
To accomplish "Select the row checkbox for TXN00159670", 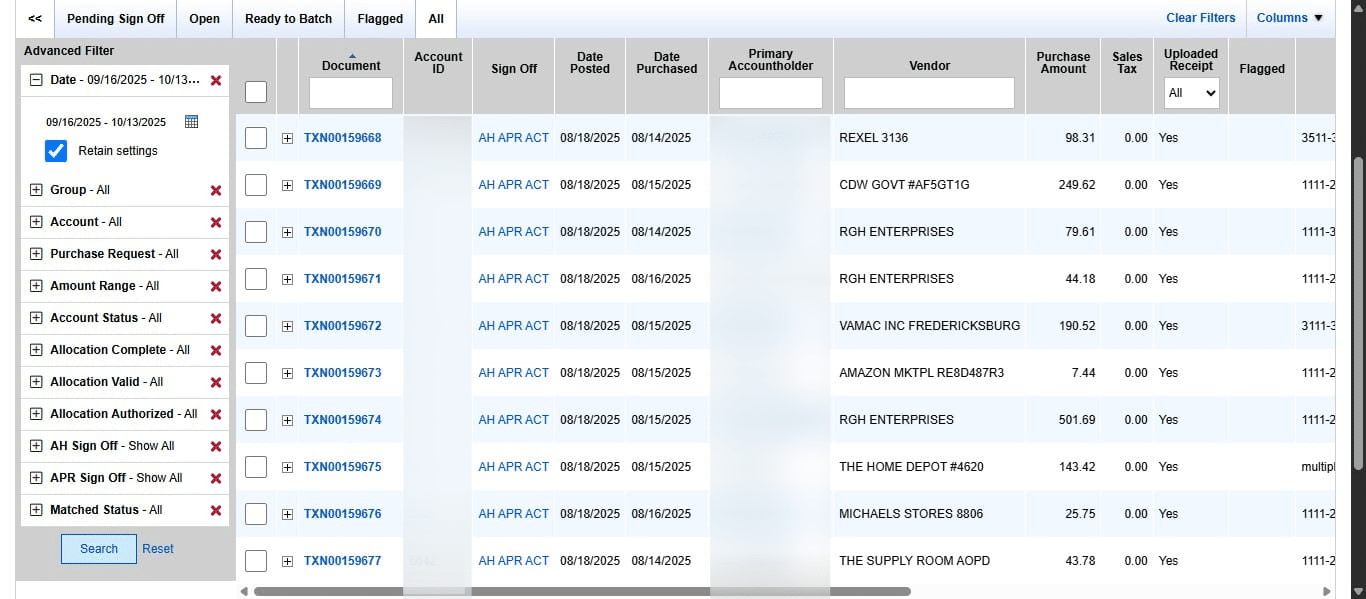I will 256,232.
